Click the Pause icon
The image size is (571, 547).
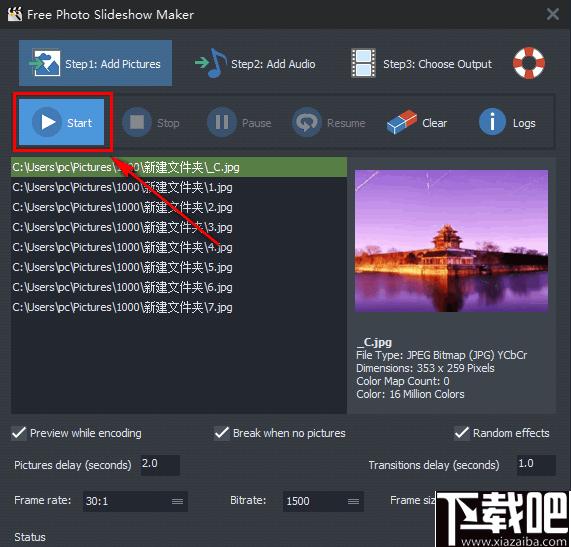[x=222, y=122]
